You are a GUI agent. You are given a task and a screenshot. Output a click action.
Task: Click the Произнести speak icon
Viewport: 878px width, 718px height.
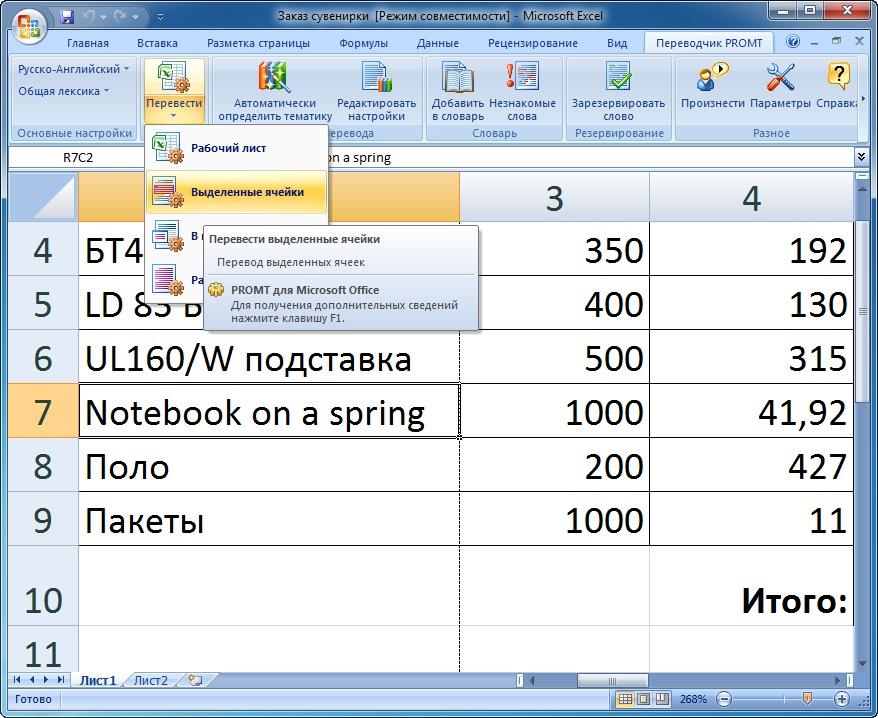coord(712,77)
